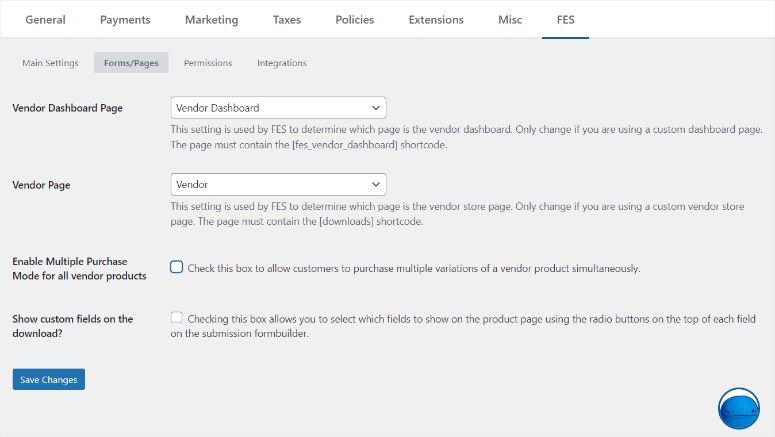
Task: Click the "Vendor Dashboard Page" field label
Action: pyautogui.click(x=67, y=108)
